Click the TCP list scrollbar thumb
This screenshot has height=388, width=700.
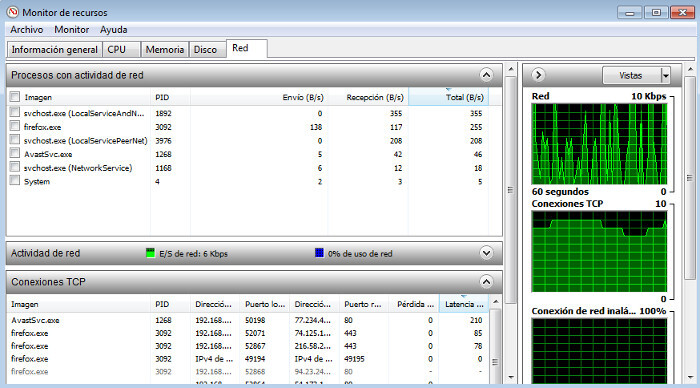pos(495,362)
